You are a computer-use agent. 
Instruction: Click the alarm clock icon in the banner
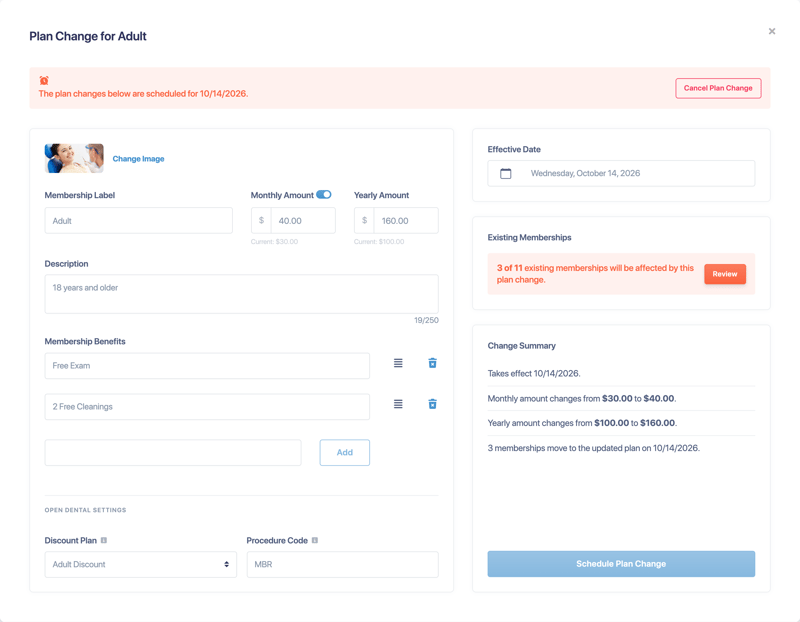click(44, 81)
